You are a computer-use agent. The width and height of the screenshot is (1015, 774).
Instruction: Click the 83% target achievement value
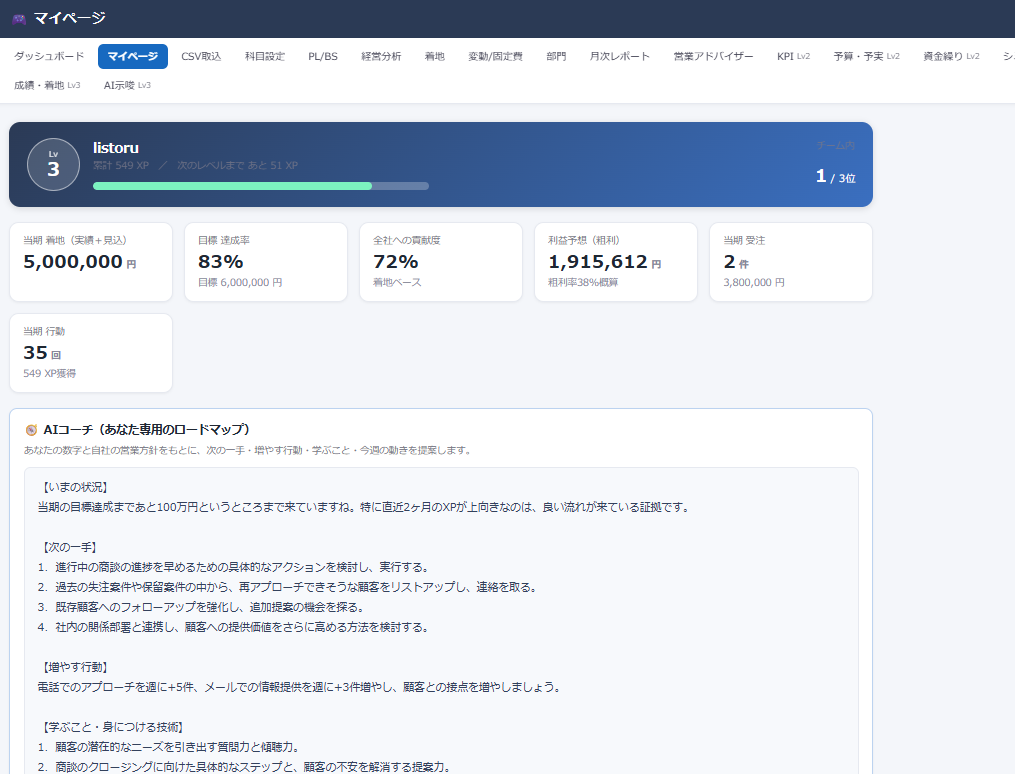pyautogui.click(x=221, y=261)
